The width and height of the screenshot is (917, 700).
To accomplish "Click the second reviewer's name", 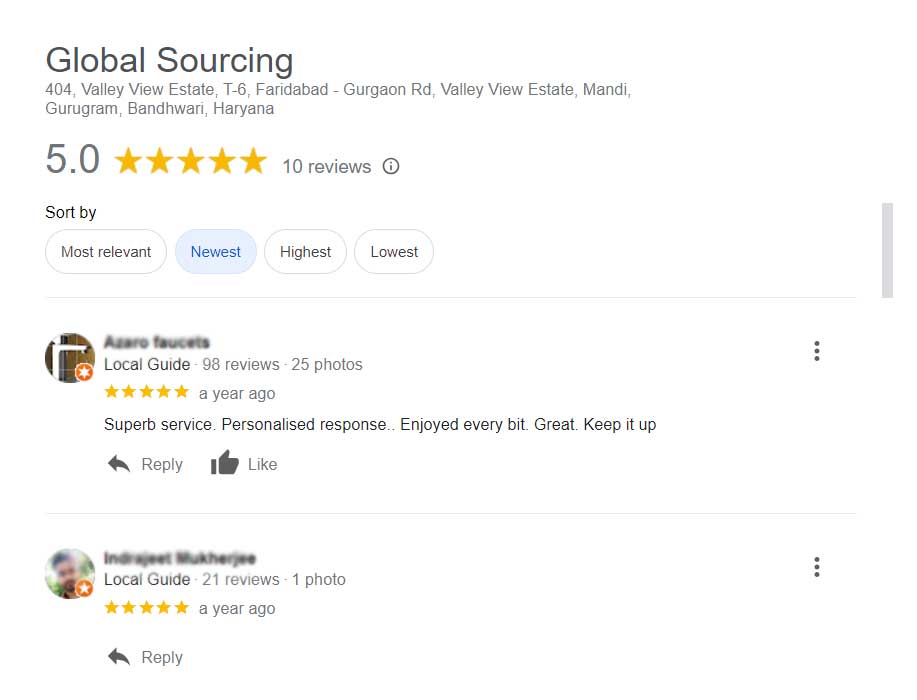I will point(180,558).
